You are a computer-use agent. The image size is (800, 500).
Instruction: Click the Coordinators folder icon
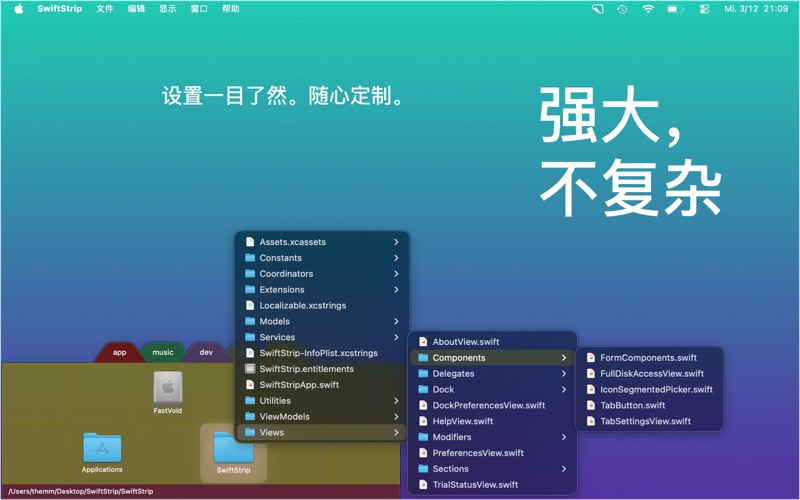[250, 273]
